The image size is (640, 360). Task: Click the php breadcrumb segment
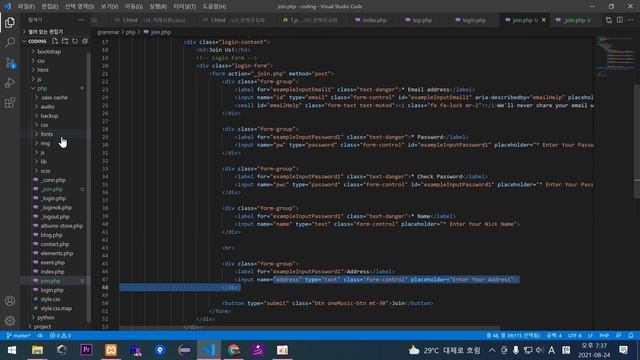[x=130, y=32]
